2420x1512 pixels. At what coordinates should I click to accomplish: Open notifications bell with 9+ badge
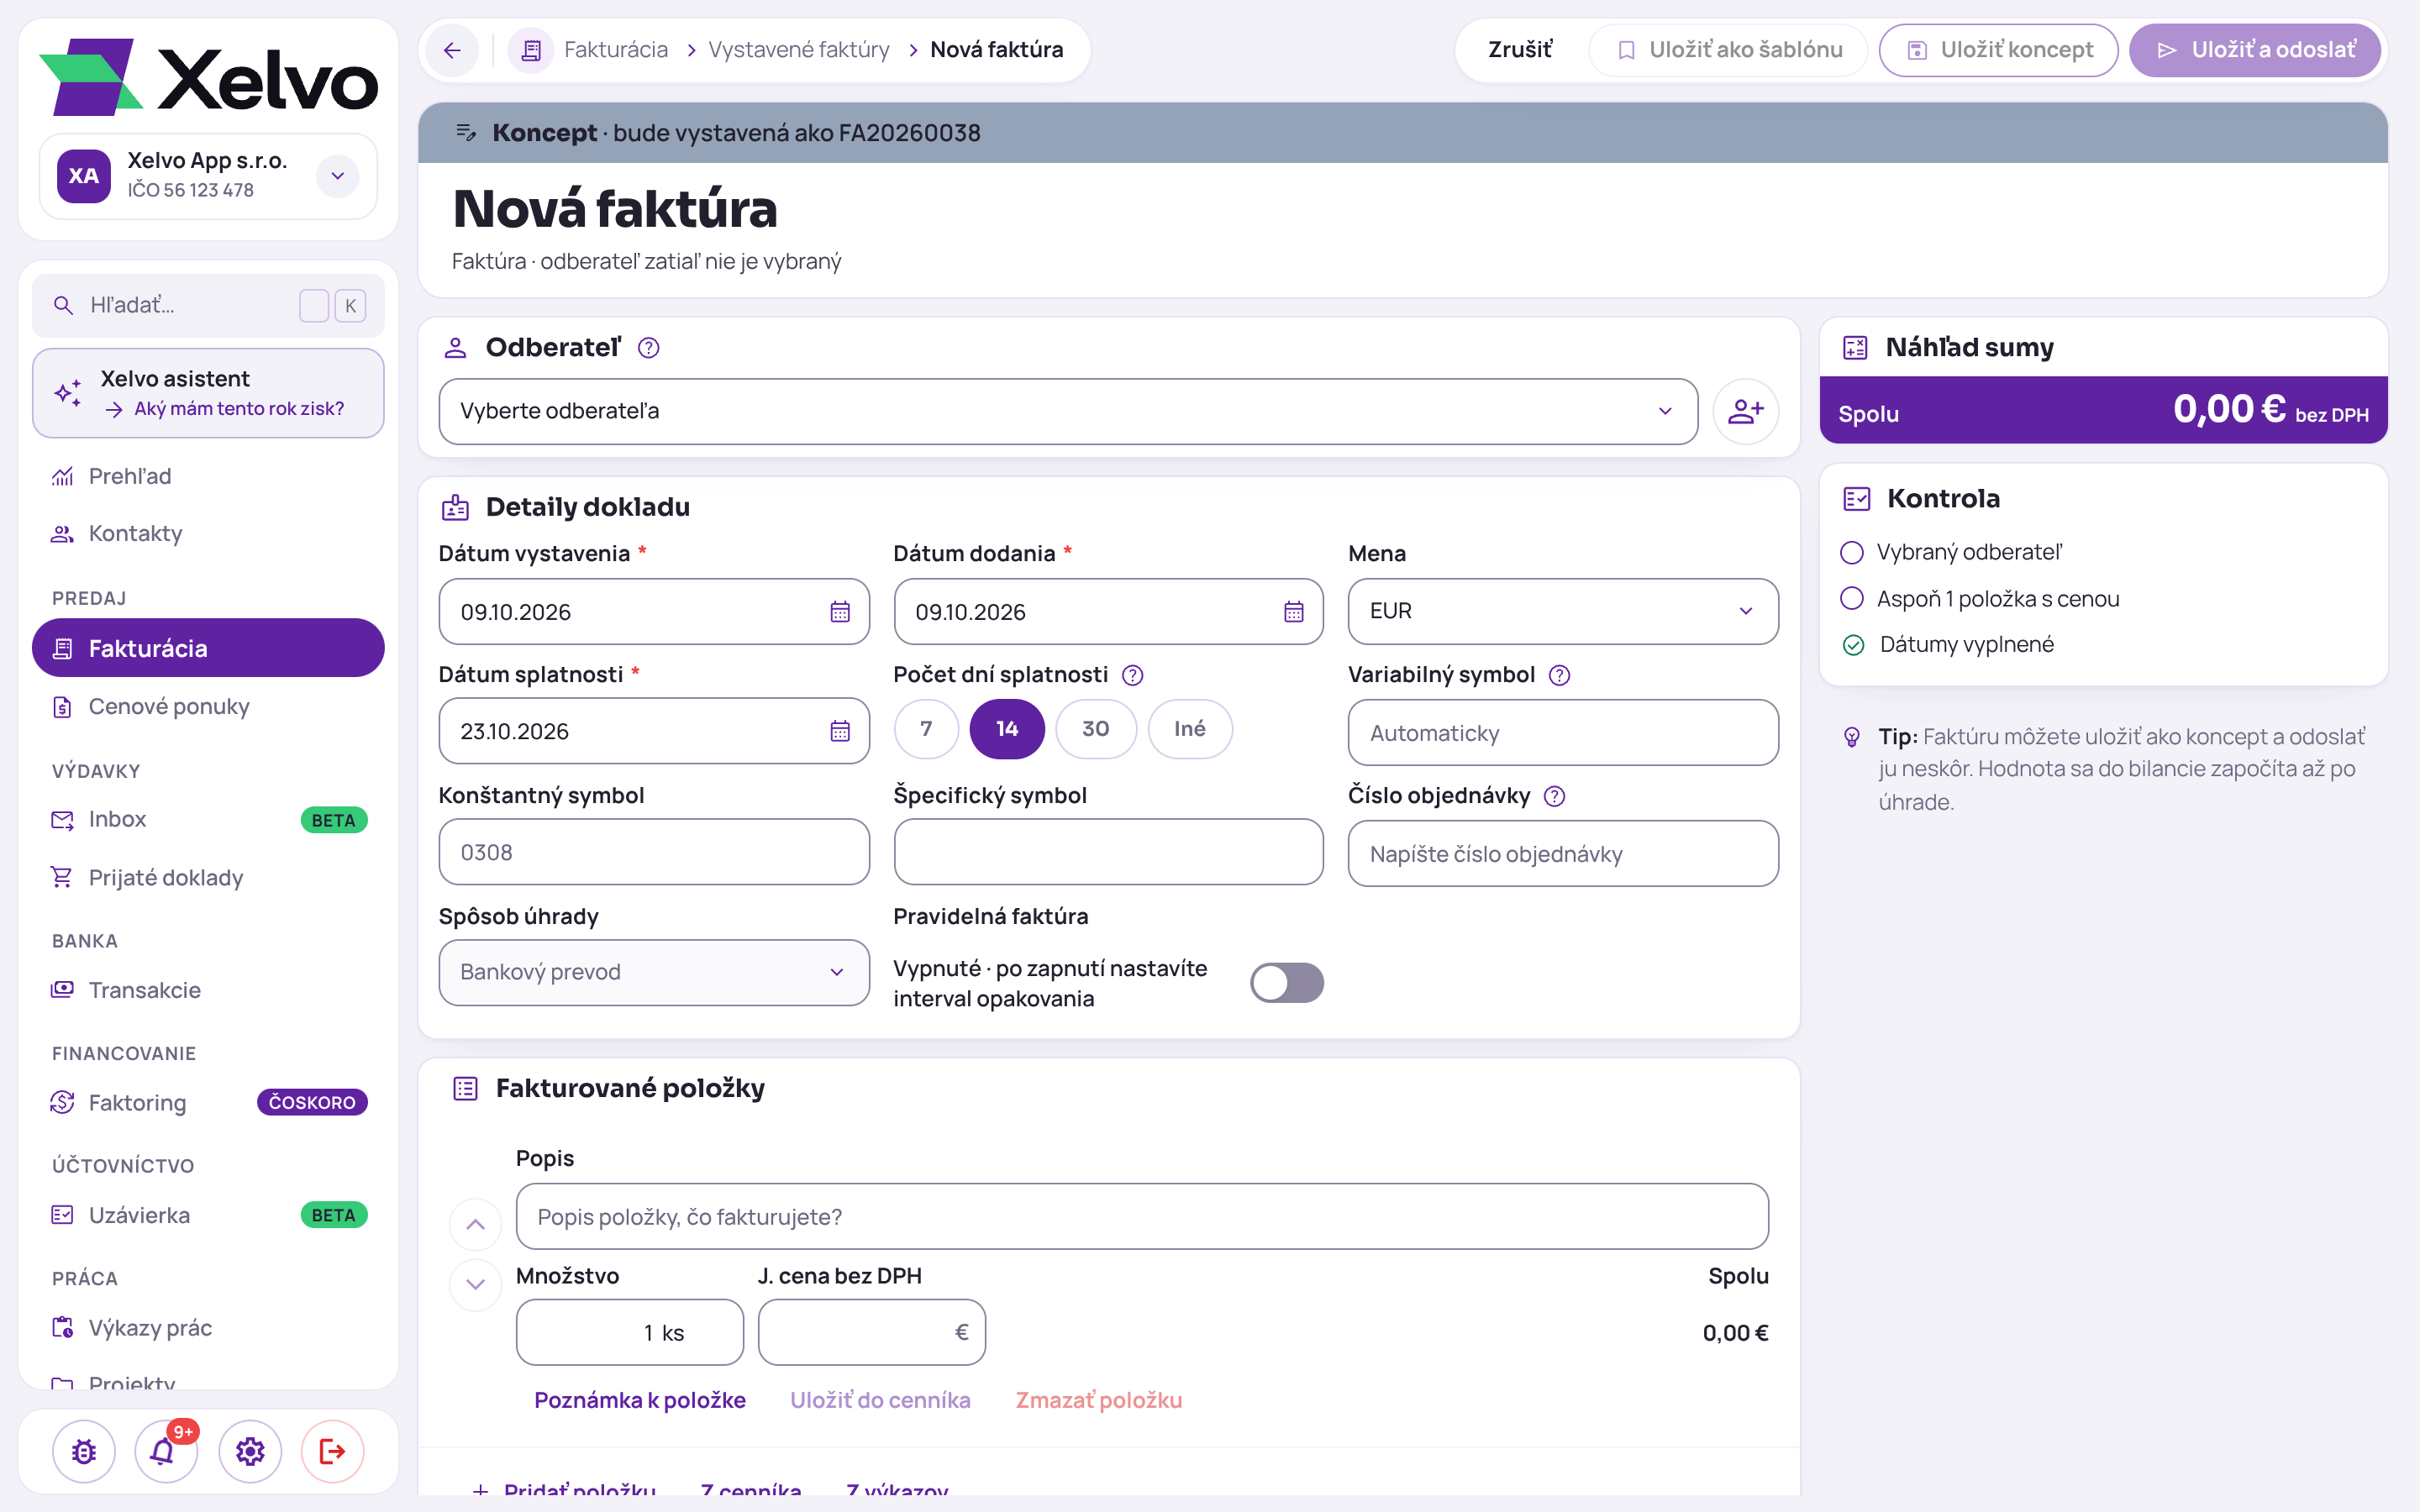pyautogui.click(x=166, y=1451)
